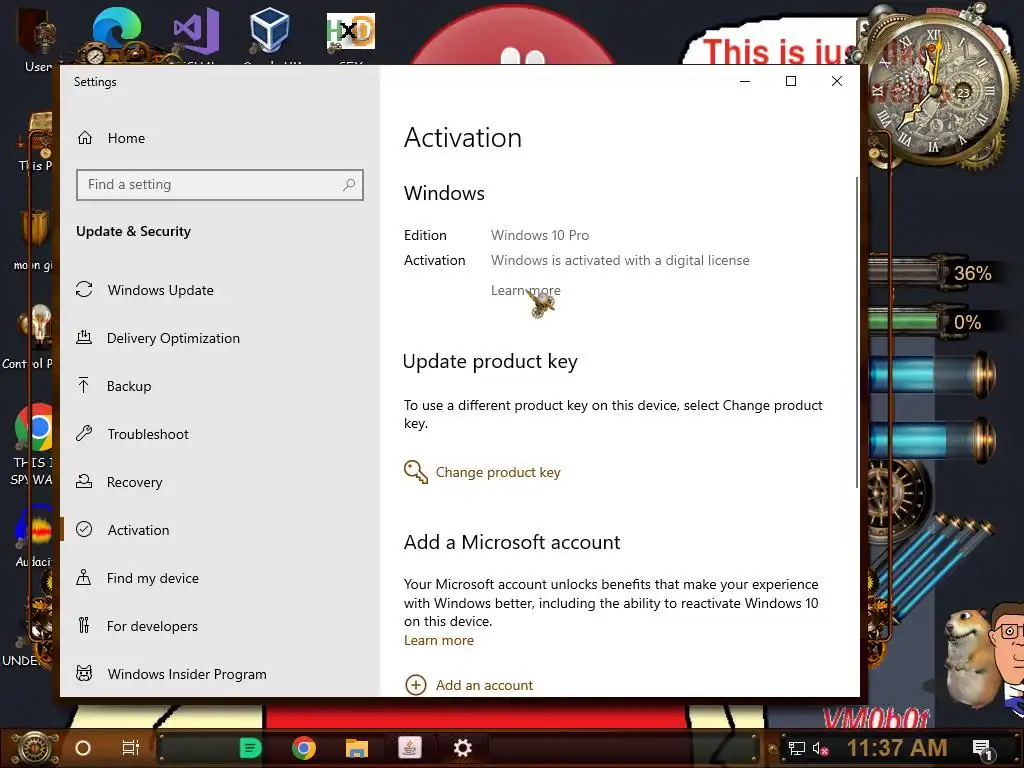Click the muted volume tray icon
Screen dimensions: 1024x768
pyautogui.click(x=820, y=748)
